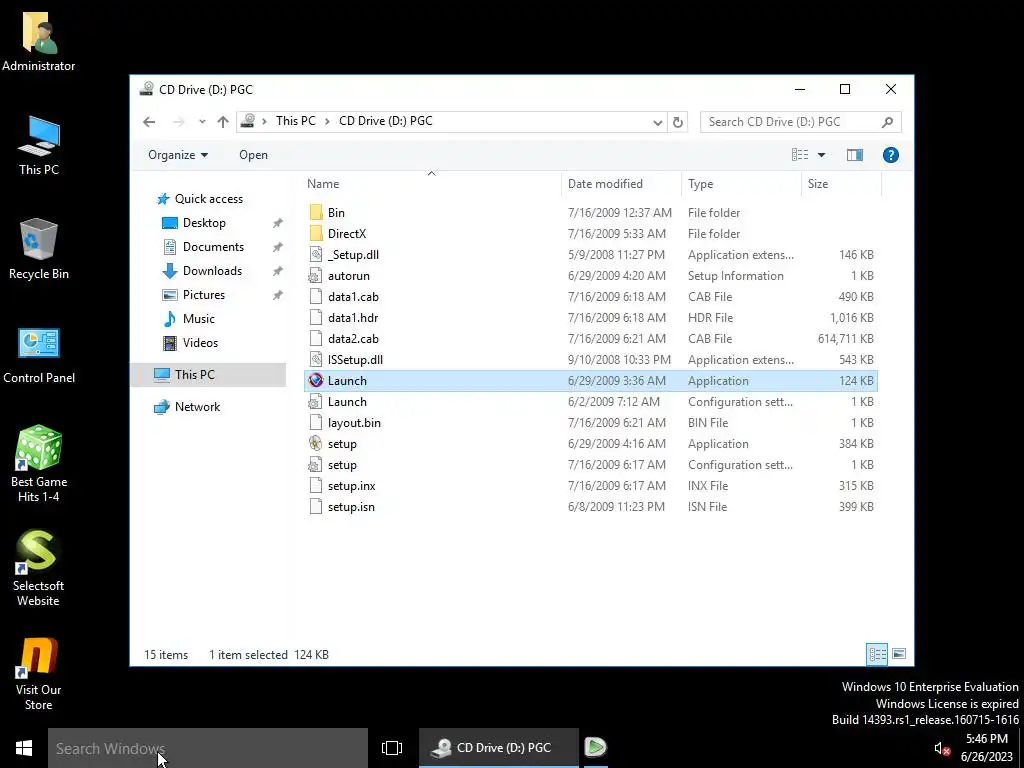The image size is (1024, 768).
Task: Expand the address bar history dropdown
Action: pos(658,122)
